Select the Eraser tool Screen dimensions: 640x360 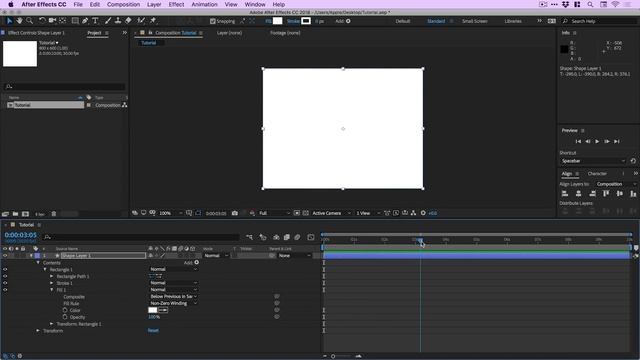point(128,21)
